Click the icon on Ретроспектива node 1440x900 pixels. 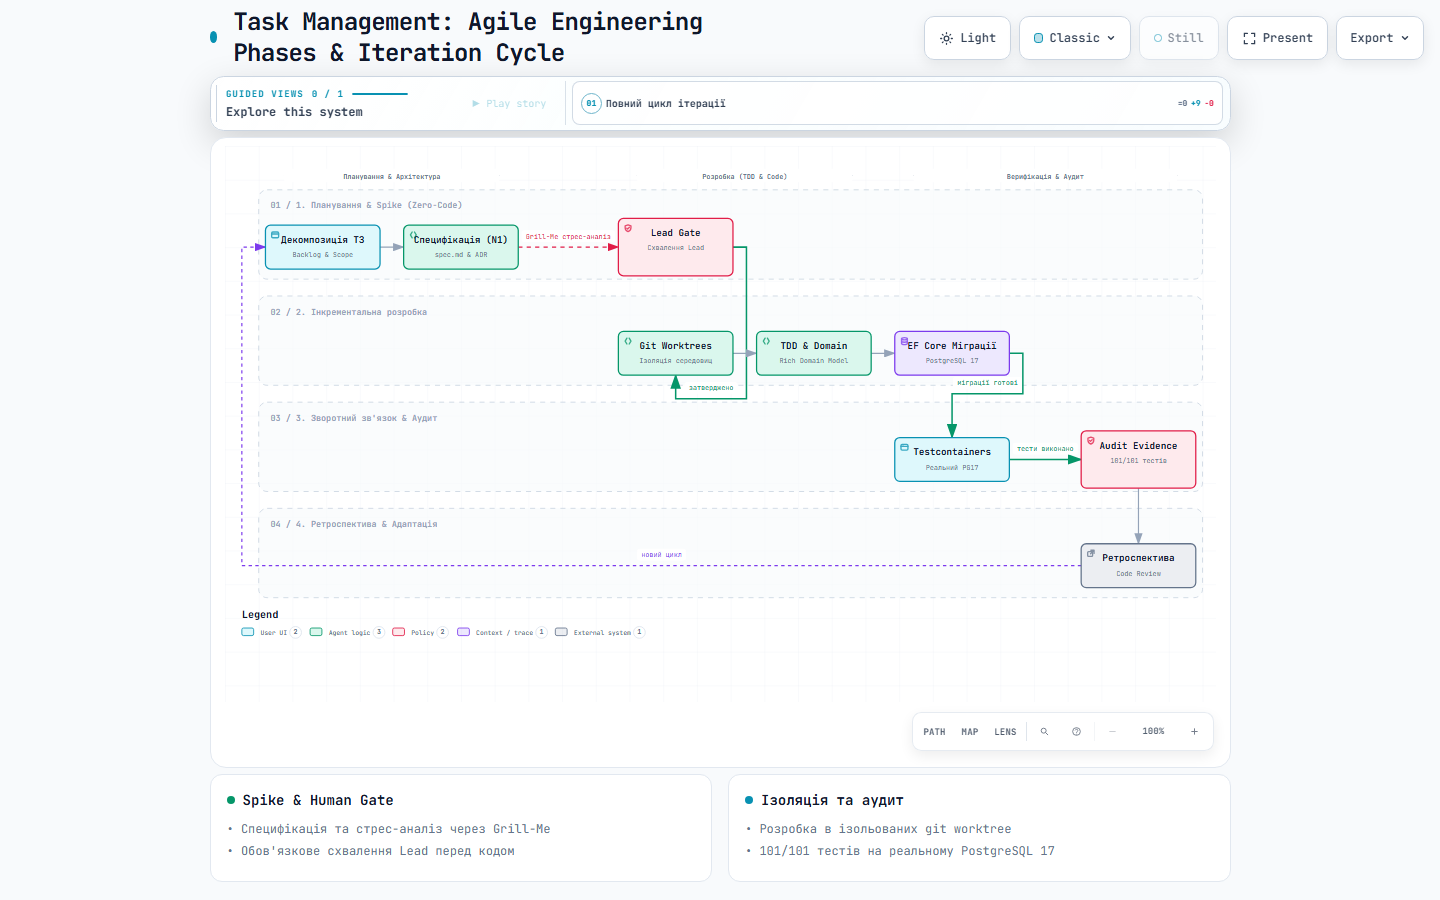[1091, 553]
